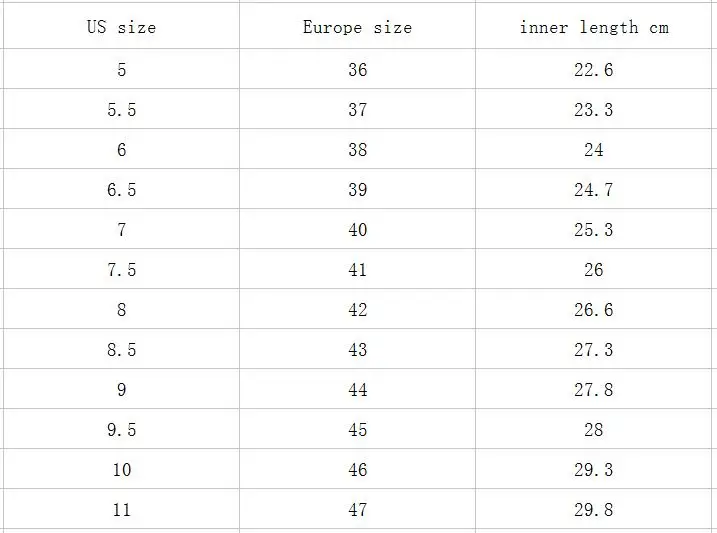Select the "Europe size" header cell
Screen dimensions: 717x533
click(x=357, y=26)
